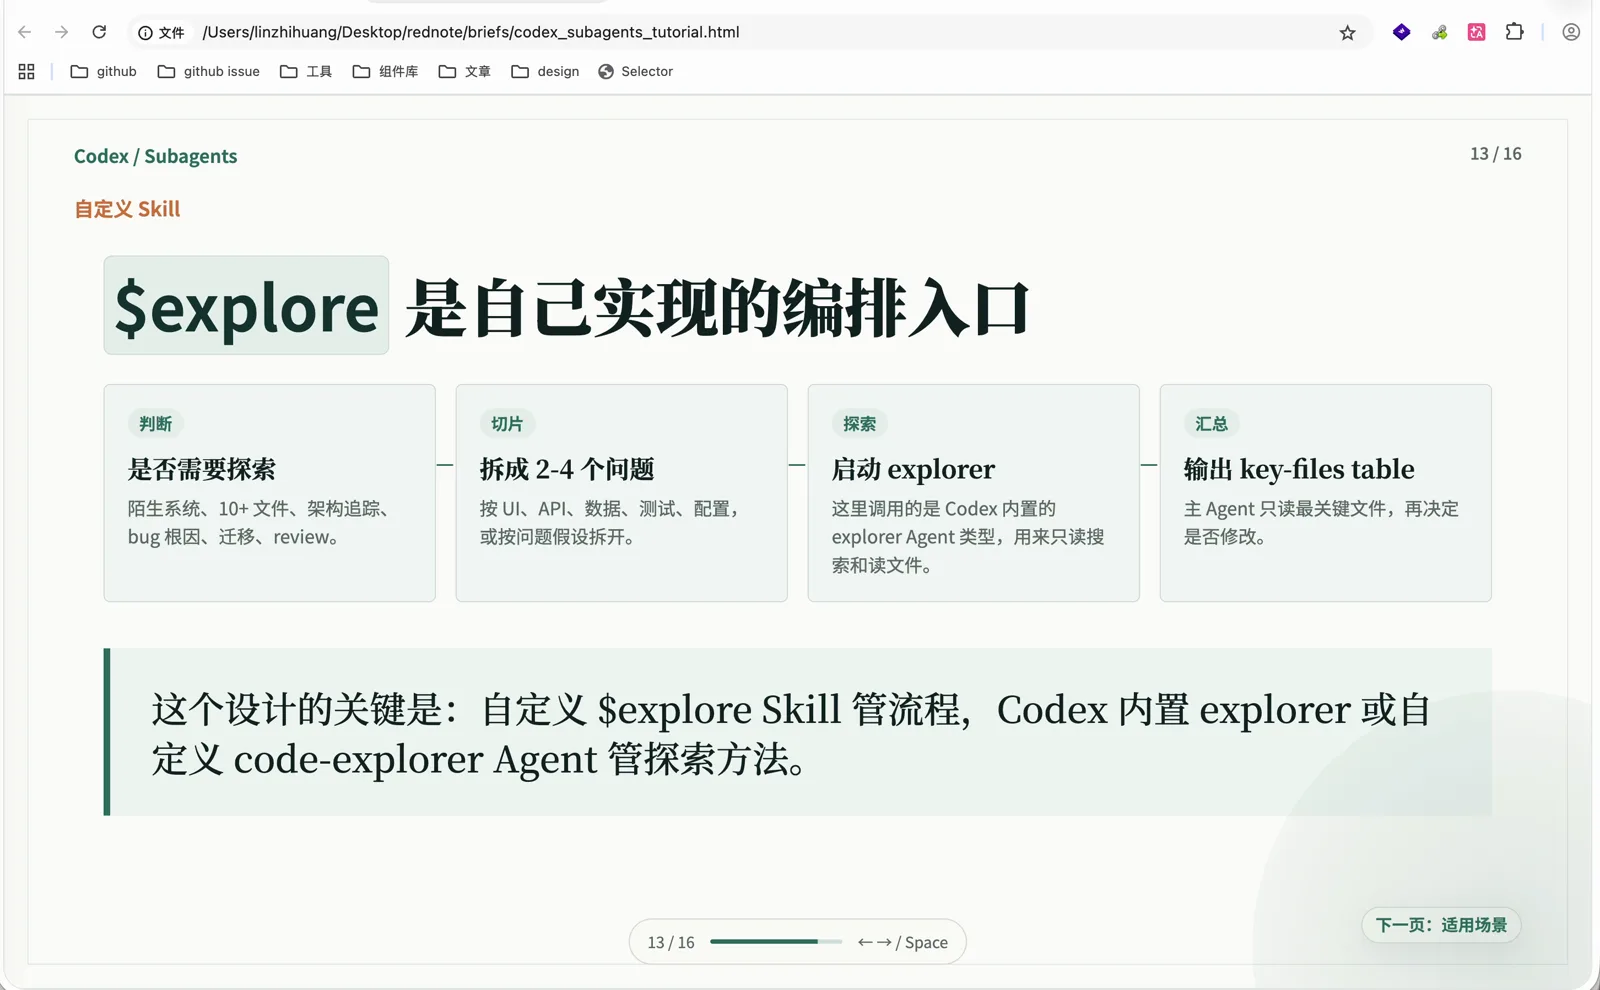This screenshot has width=1600, height=990.
Task: Open the profile avatar icon
Action: pos(1571,32)
